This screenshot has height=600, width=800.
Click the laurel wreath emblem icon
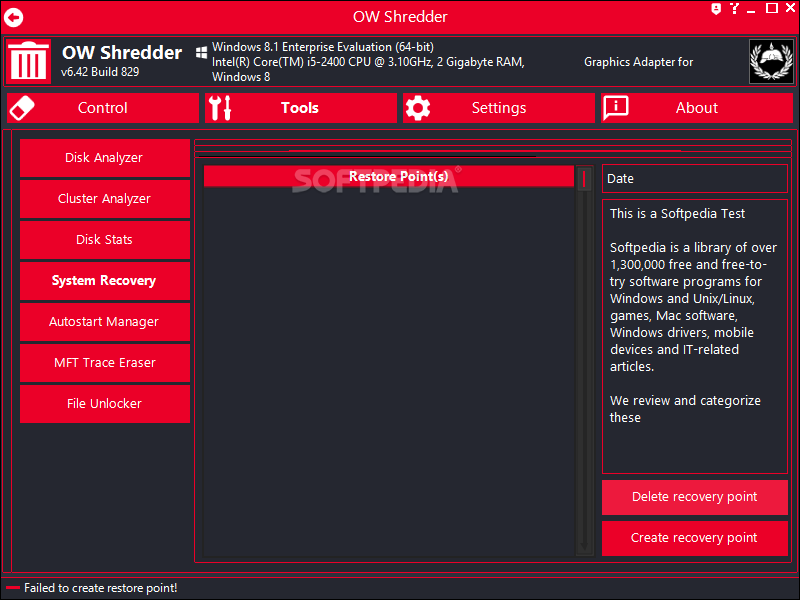click(x=771, y=61)
